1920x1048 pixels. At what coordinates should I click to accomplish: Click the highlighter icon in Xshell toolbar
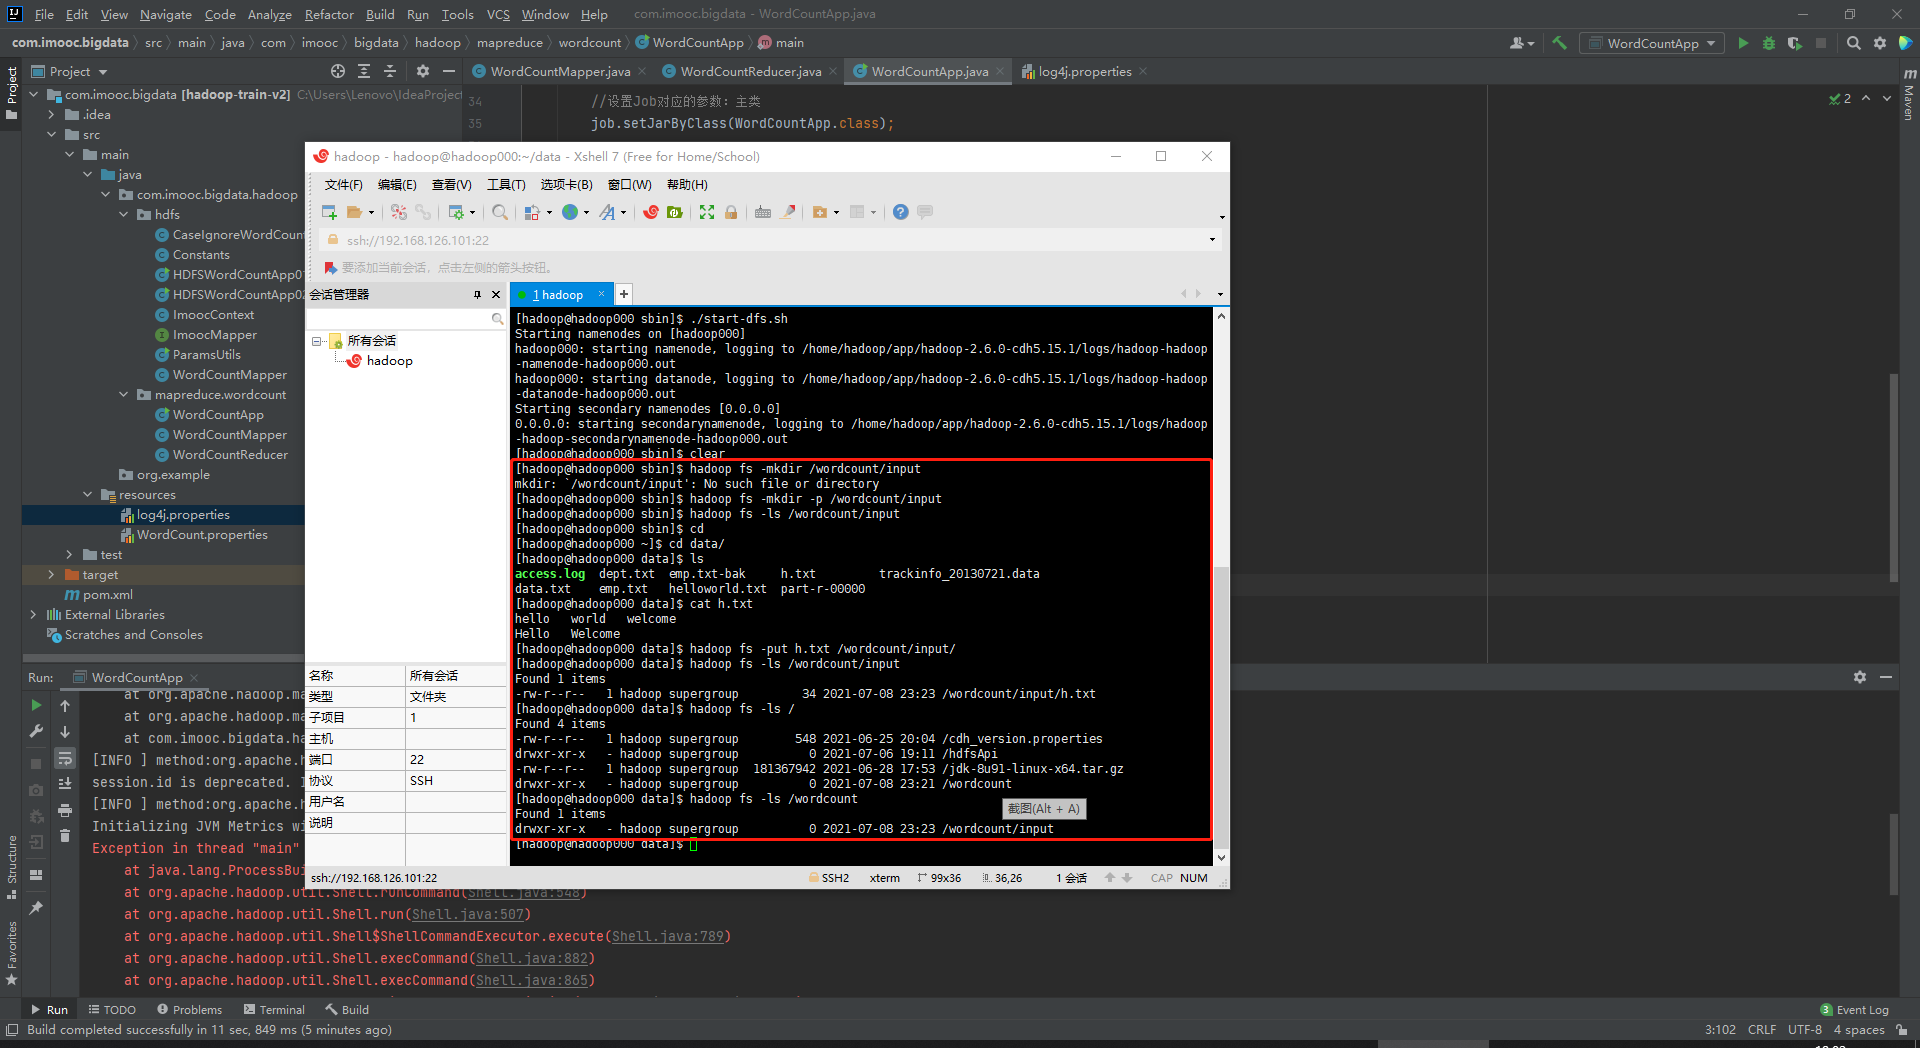click(788, 212)
